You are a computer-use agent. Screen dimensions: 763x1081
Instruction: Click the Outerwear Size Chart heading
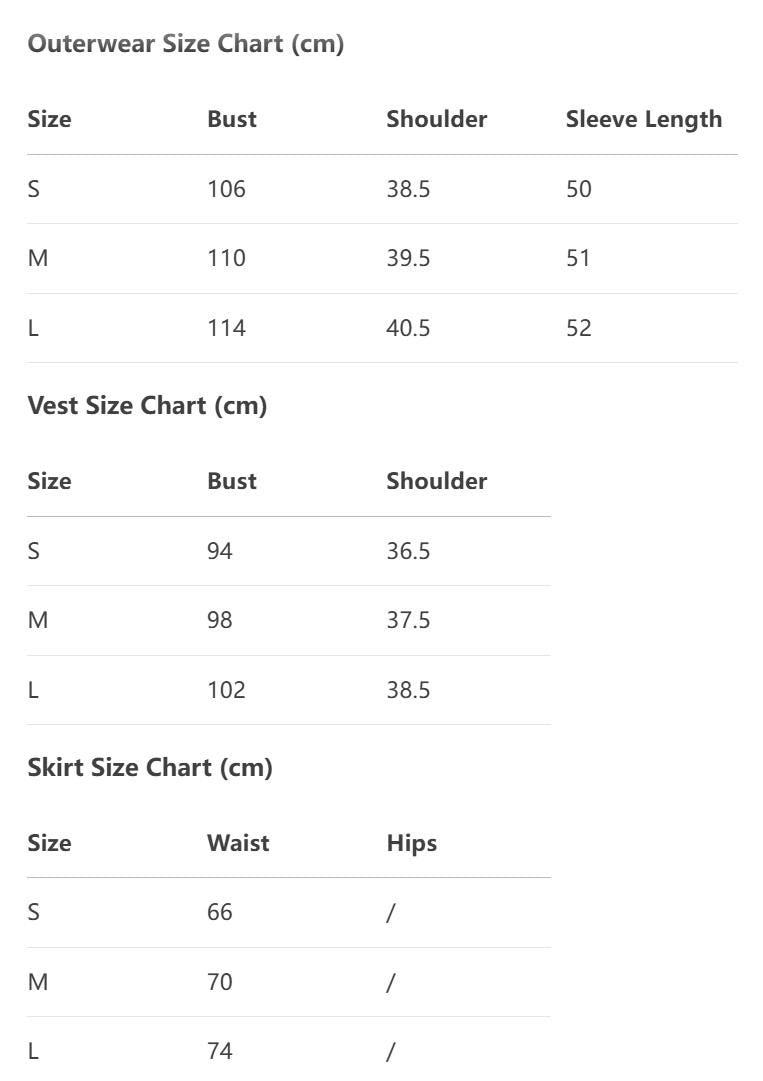[186, 44]
